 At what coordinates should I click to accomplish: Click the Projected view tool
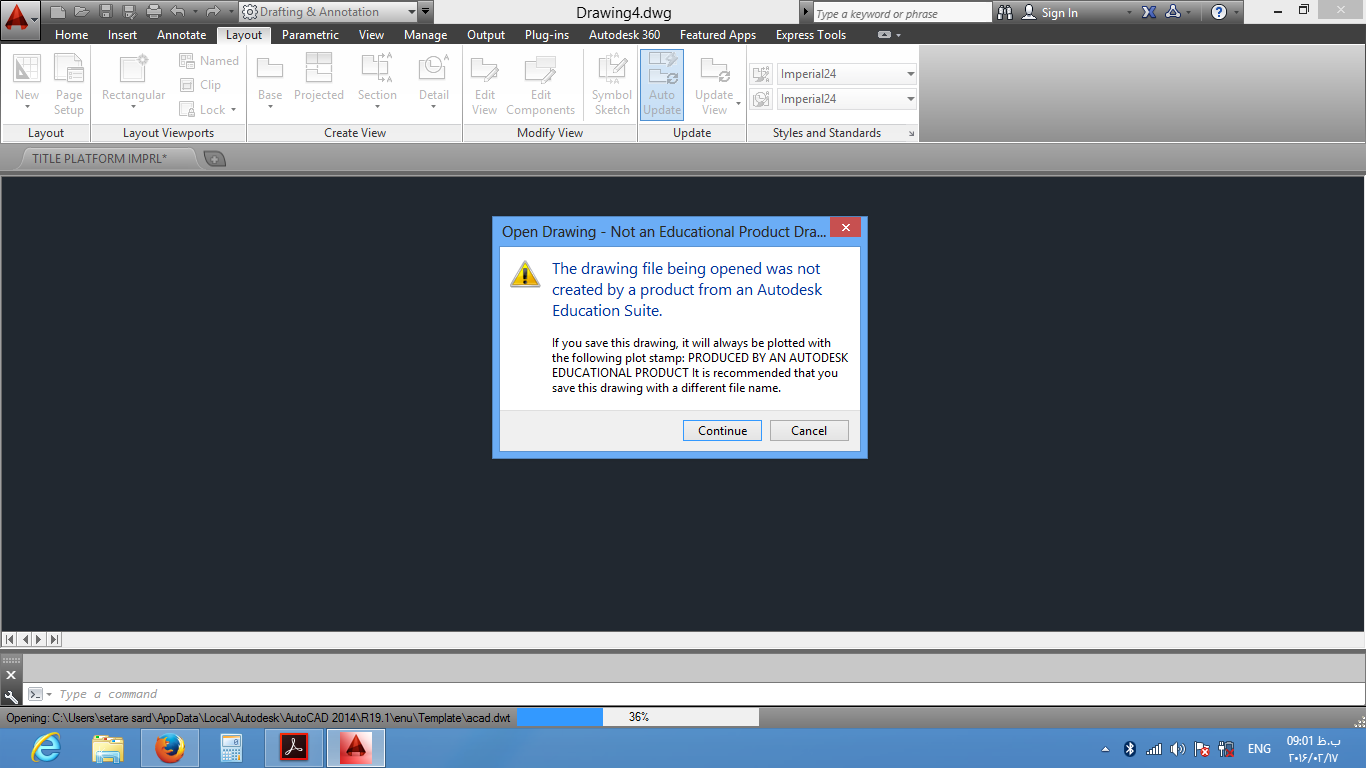[x=319, y=78]
